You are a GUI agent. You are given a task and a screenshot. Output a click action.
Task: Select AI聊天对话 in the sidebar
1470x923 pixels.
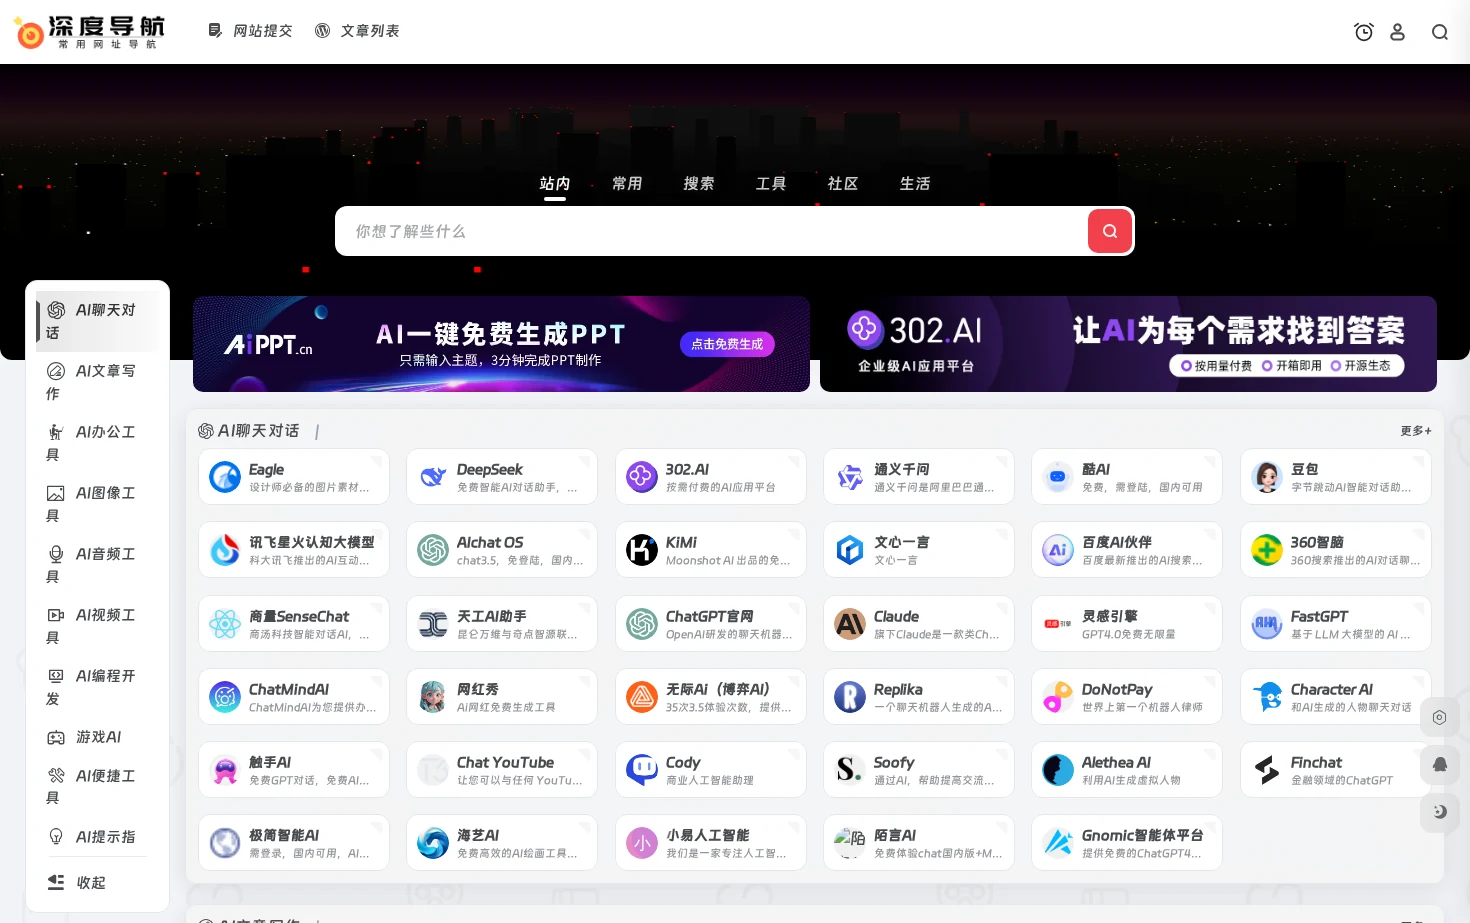pyautogui.click(x=97, y=321)
